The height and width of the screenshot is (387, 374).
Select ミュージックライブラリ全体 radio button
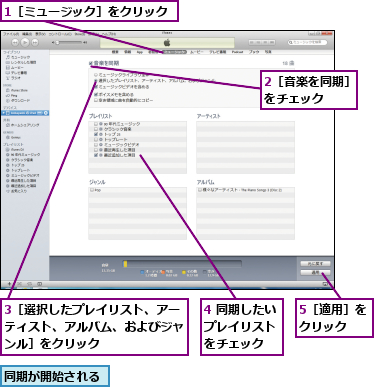coord(96,75)
